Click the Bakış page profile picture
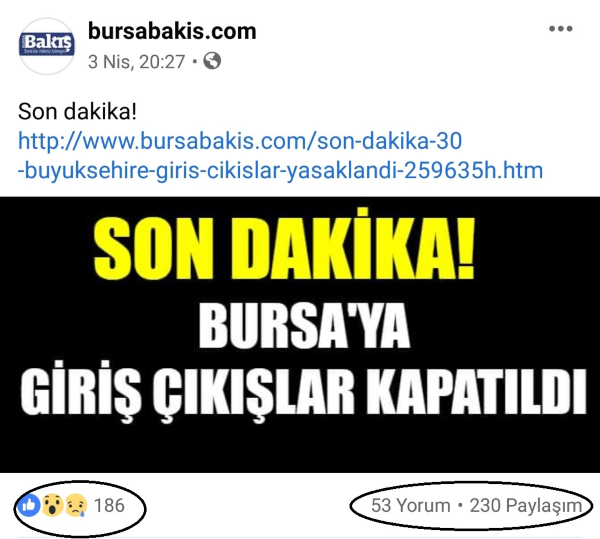600x539 pixels. [46, 46]
